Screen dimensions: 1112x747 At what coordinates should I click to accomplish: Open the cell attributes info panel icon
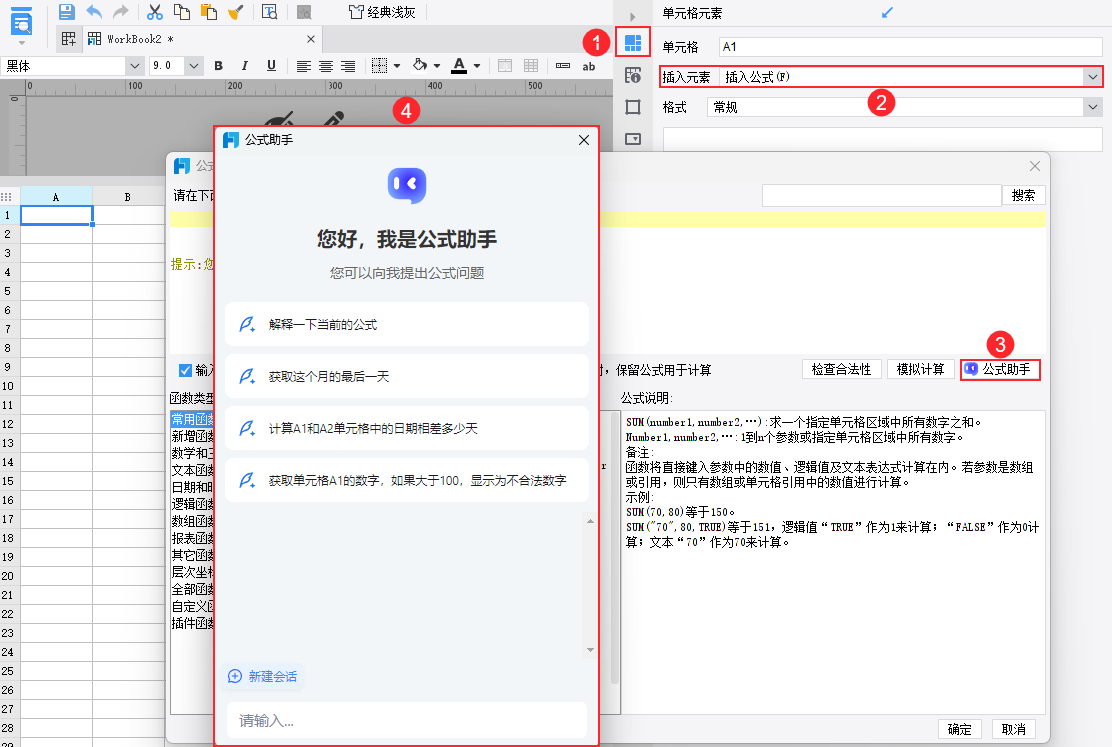(x=633, y=75)
